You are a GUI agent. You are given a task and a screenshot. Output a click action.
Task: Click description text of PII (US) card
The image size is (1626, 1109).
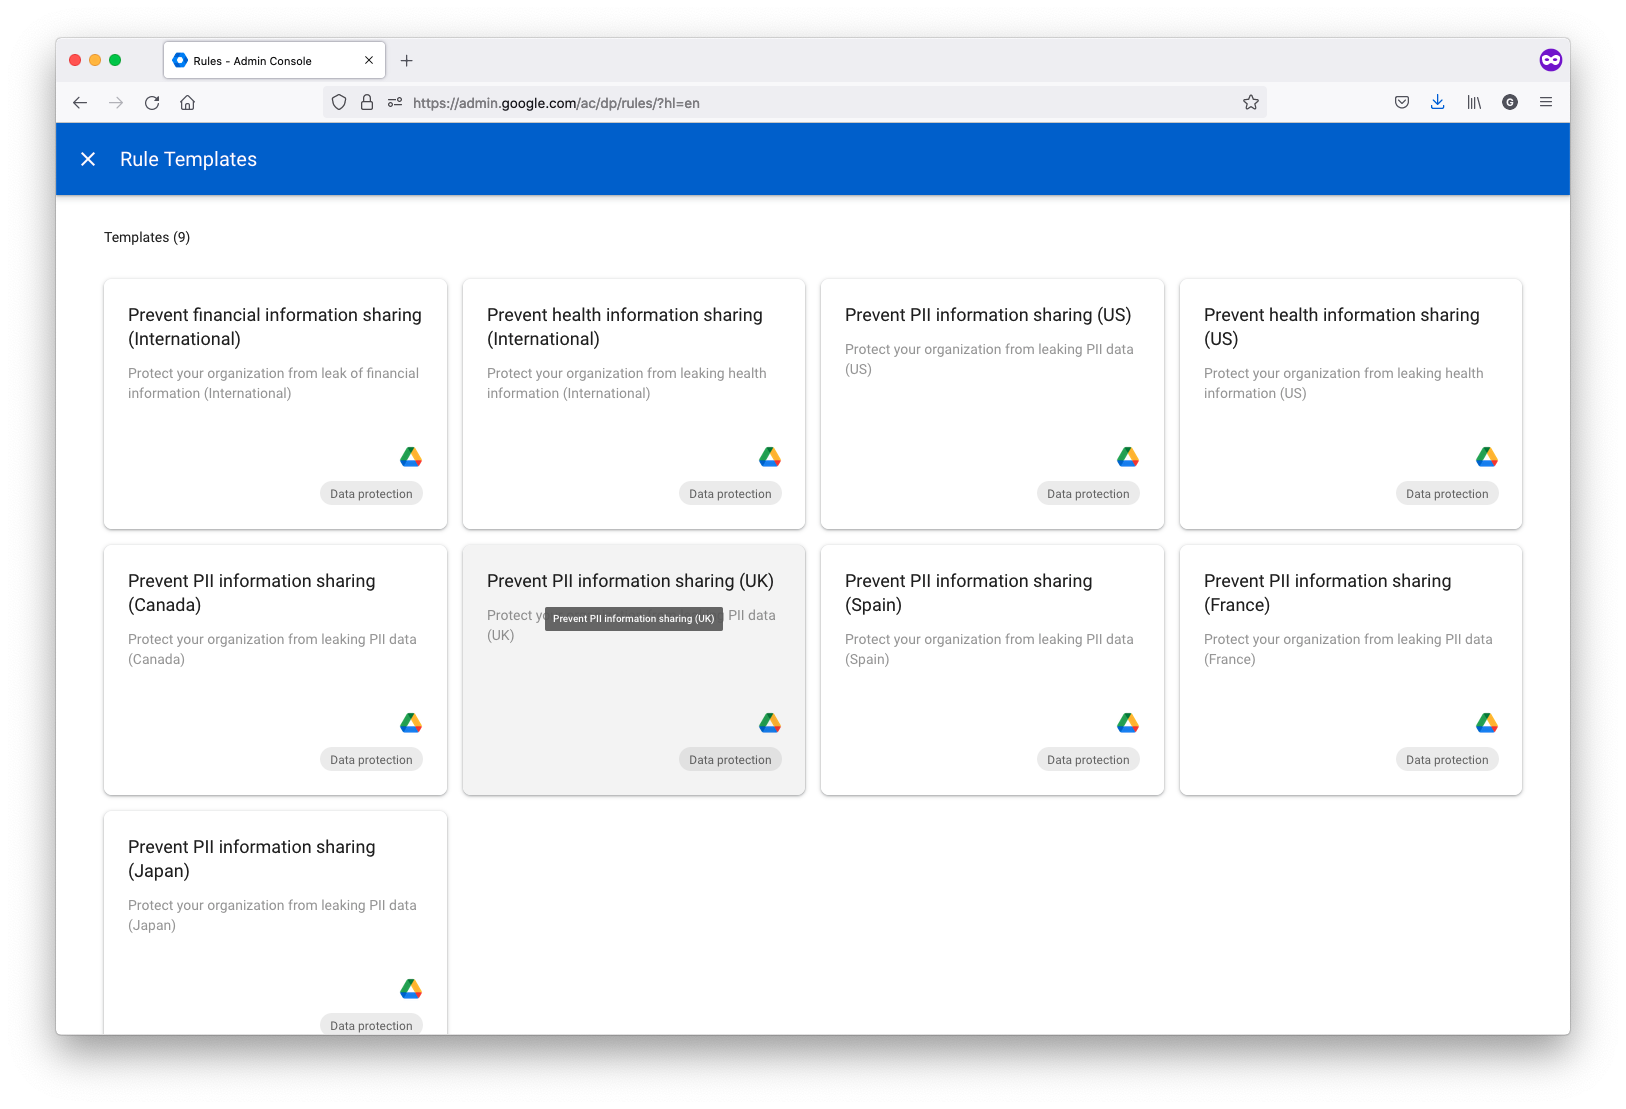[x=989, y=359]
